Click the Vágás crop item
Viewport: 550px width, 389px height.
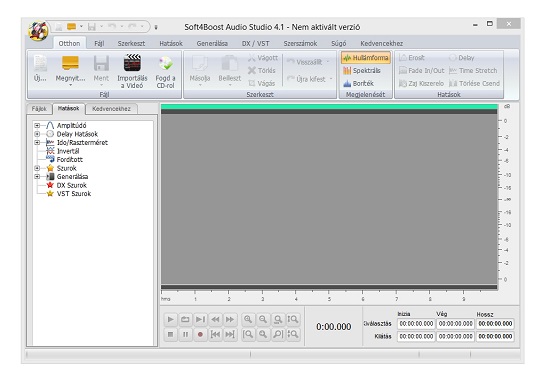(x=262, y=83)
